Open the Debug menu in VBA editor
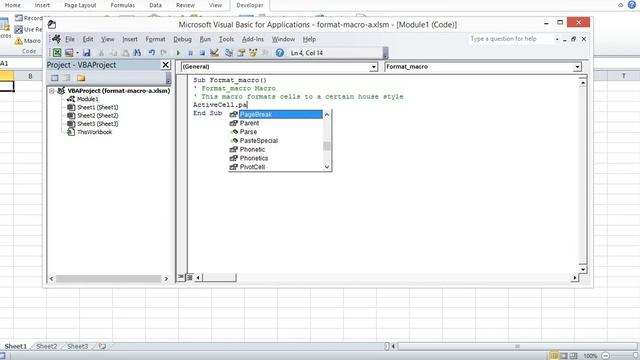640x360 pixels. pyautogui.click(x=182, y=39)
